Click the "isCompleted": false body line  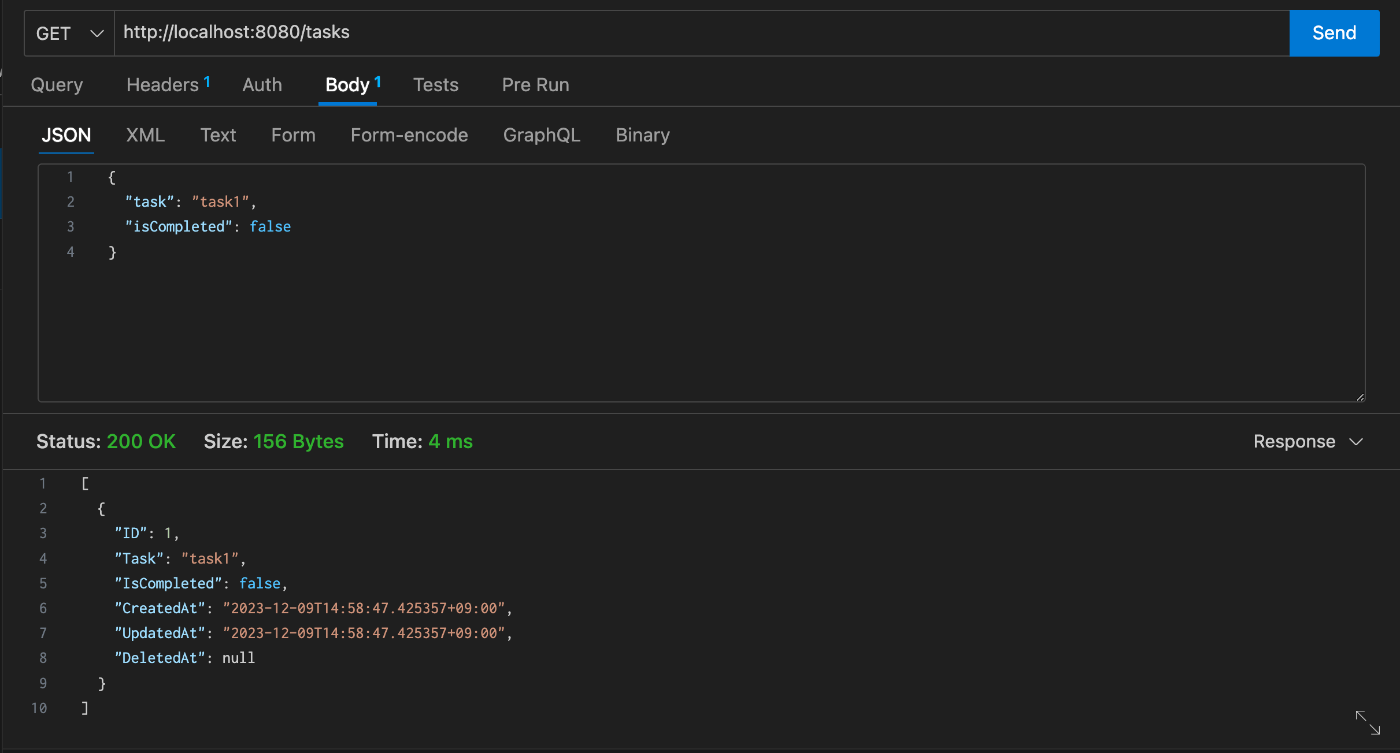coord(208,227)
